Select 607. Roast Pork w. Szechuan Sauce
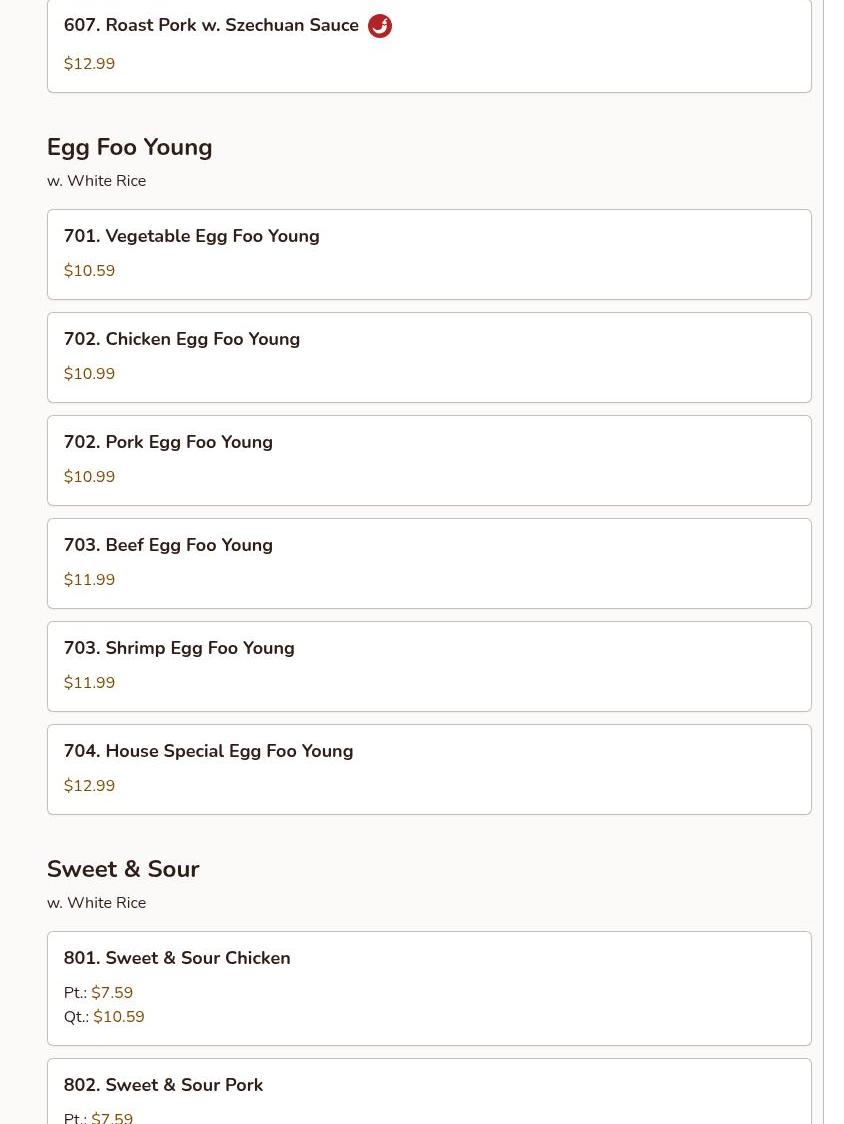The height and width of the screenshot is (1124, 844). (x=211, y=26)
